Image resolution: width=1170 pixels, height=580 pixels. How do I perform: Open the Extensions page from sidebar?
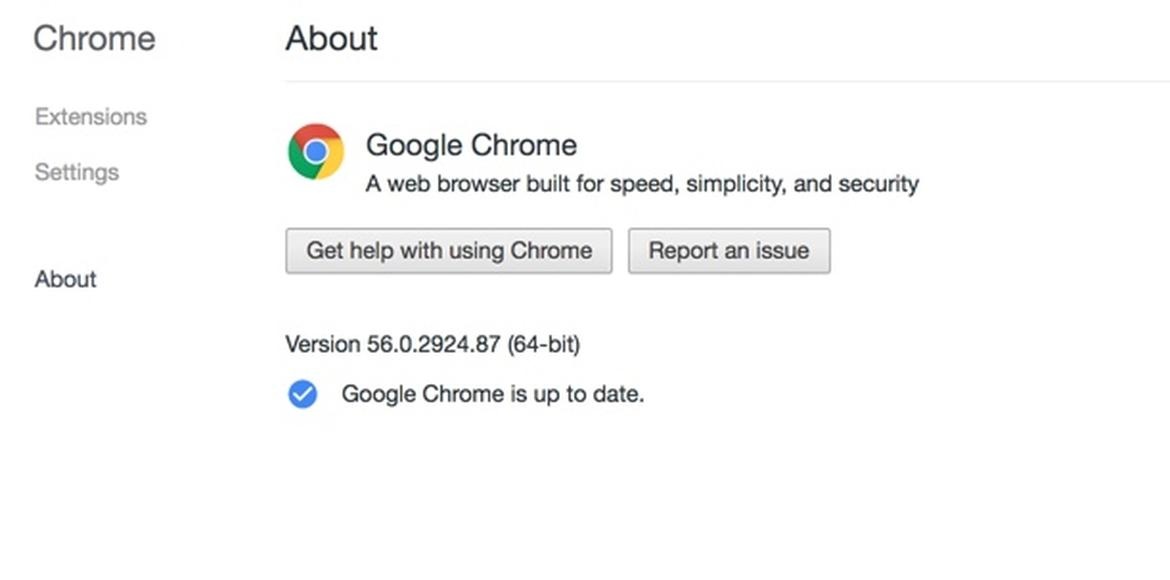point(91,117)
